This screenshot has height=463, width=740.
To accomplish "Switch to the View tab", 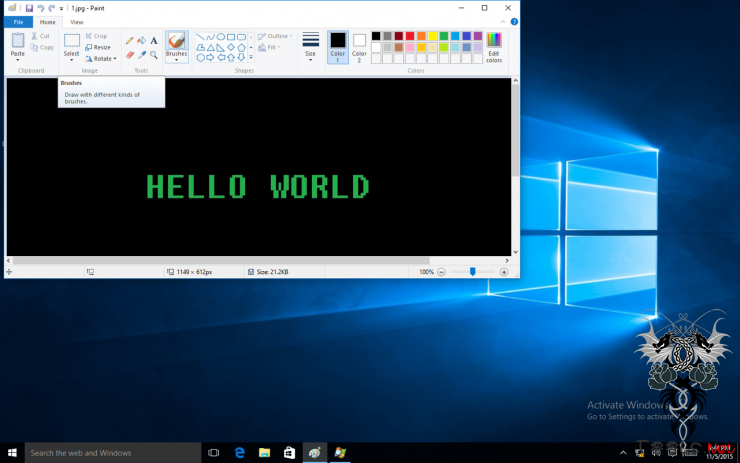I will pos(77,21).
